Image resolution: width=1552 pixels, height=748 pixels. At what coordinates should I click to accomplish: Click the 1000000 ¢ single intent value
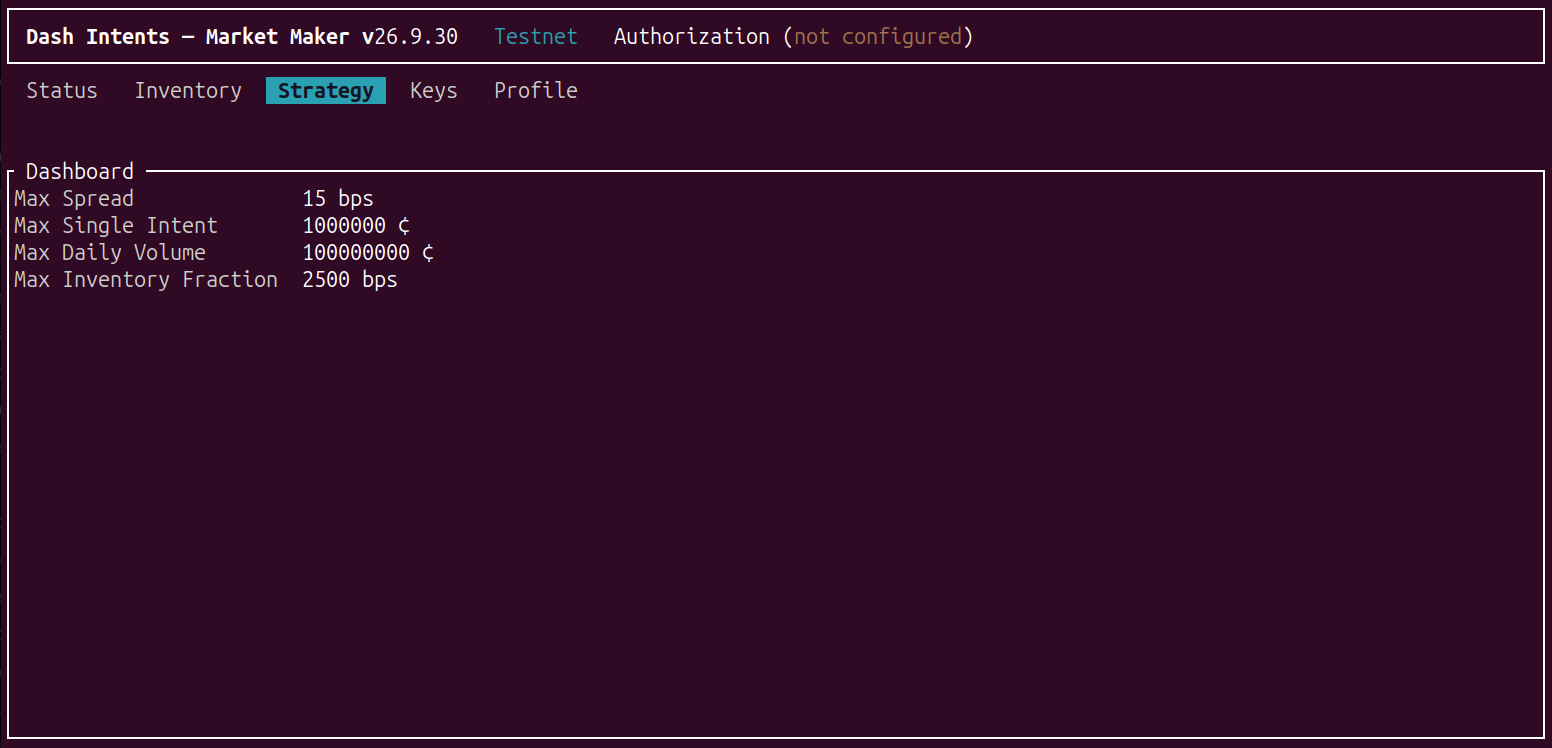tap(356, 226)
